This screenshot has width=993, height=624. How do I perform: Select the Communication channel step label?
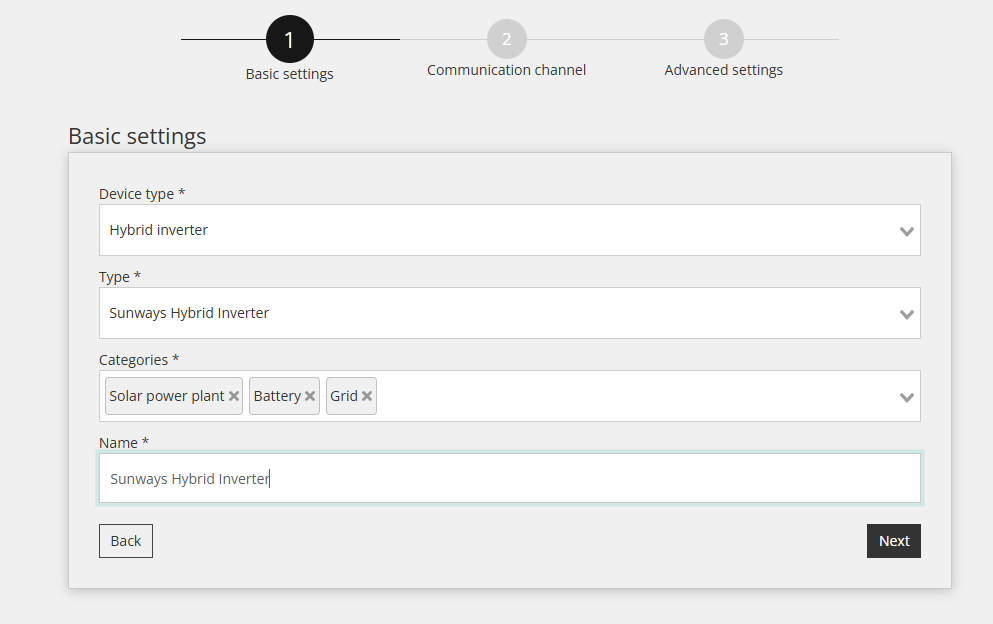tap(507, 70)
